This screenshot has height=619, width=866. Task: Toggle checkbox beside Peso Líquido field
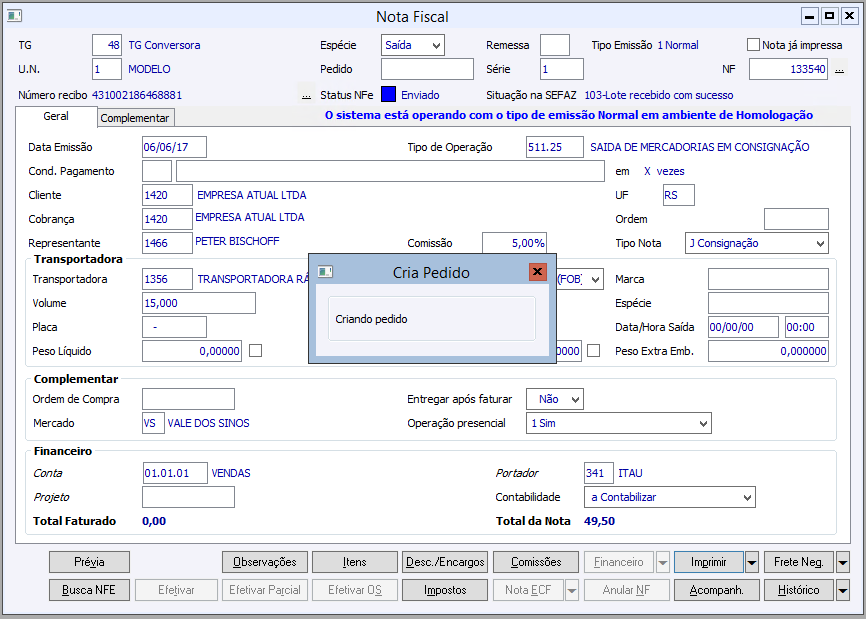pyautogui.click(x=256, y=351)
